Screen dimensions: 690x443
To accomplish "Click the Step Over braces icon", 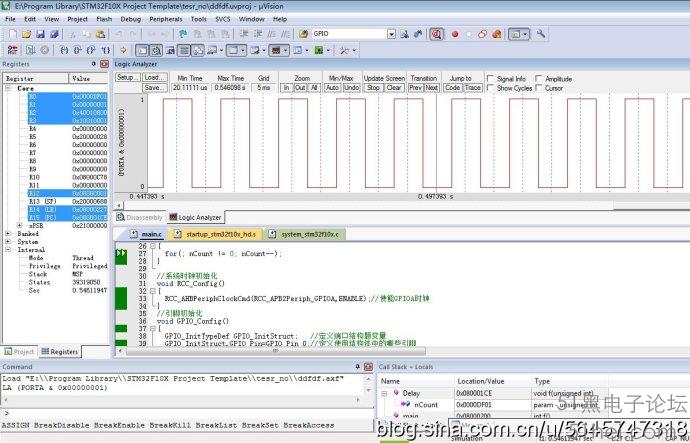I will click(x=77, y=50).
